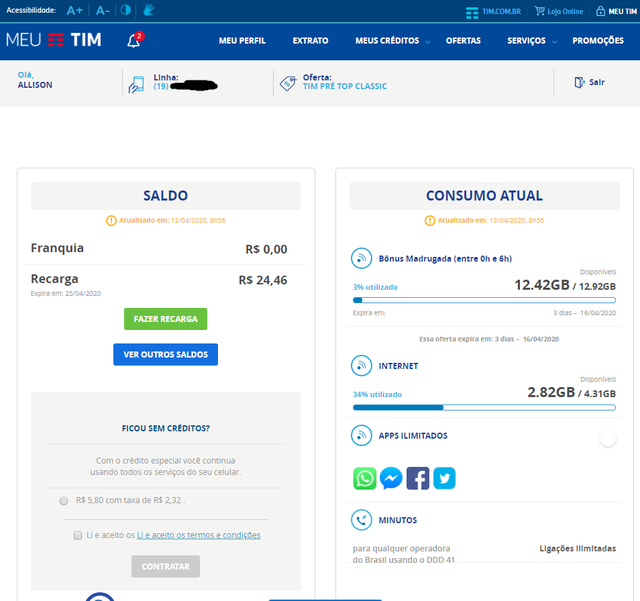Click the Bônus Madrugada data icon
The image size is (640, 601).
[x=361, y=258]
